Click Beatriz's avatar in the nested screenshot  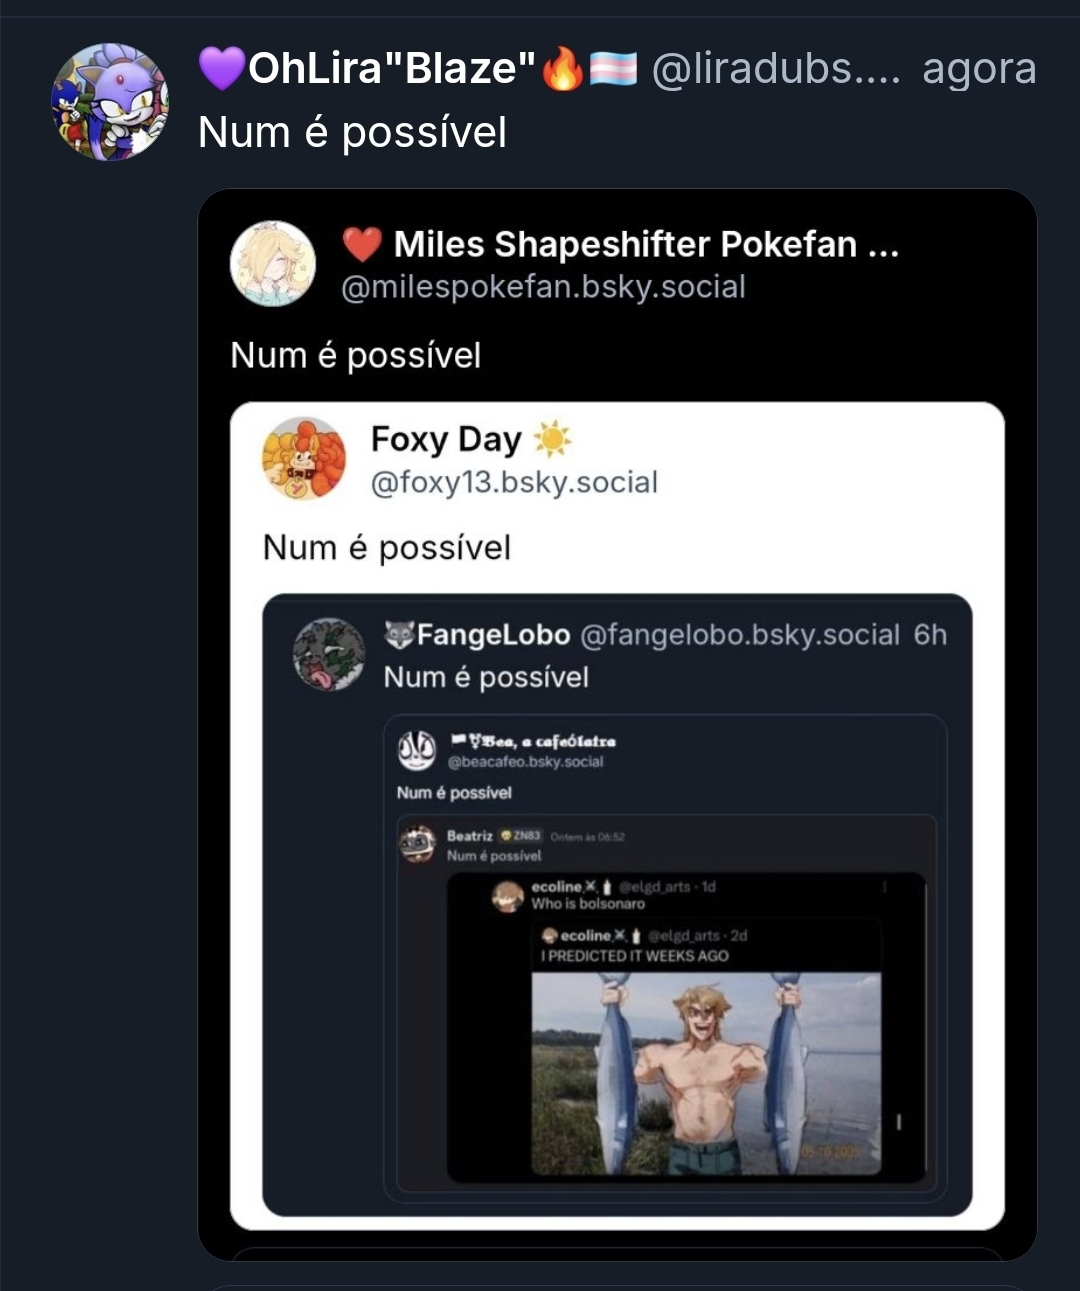(x=418, y=844)
